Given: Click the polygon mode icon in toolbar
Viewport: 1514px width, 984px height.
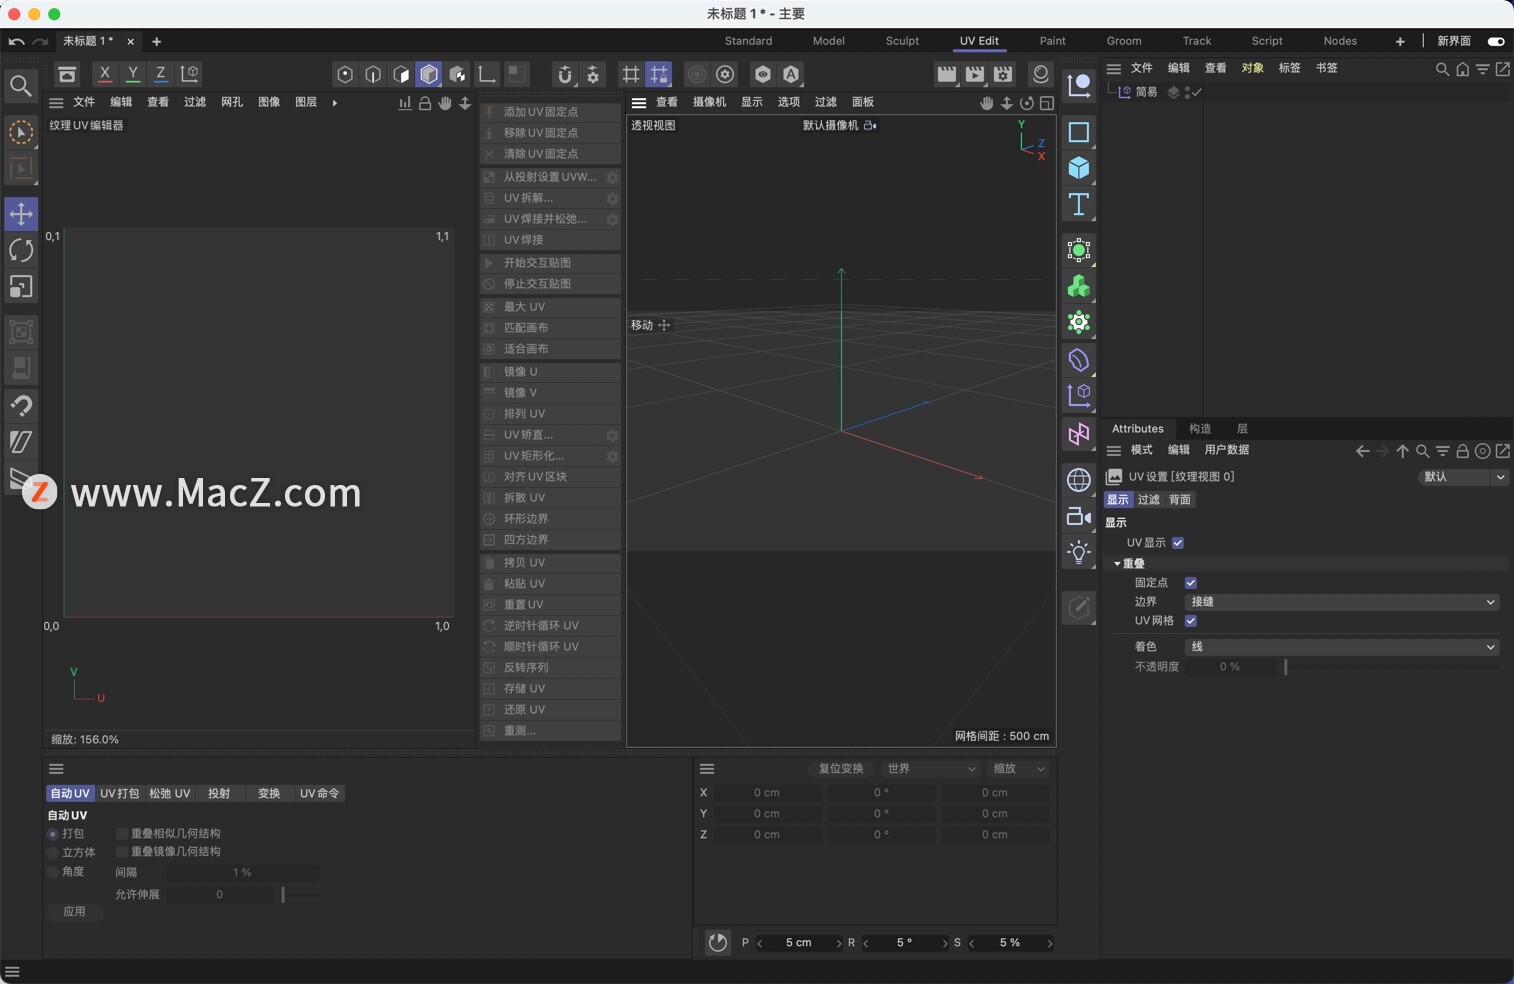Looking at the screenshot, I should (429, 74).
